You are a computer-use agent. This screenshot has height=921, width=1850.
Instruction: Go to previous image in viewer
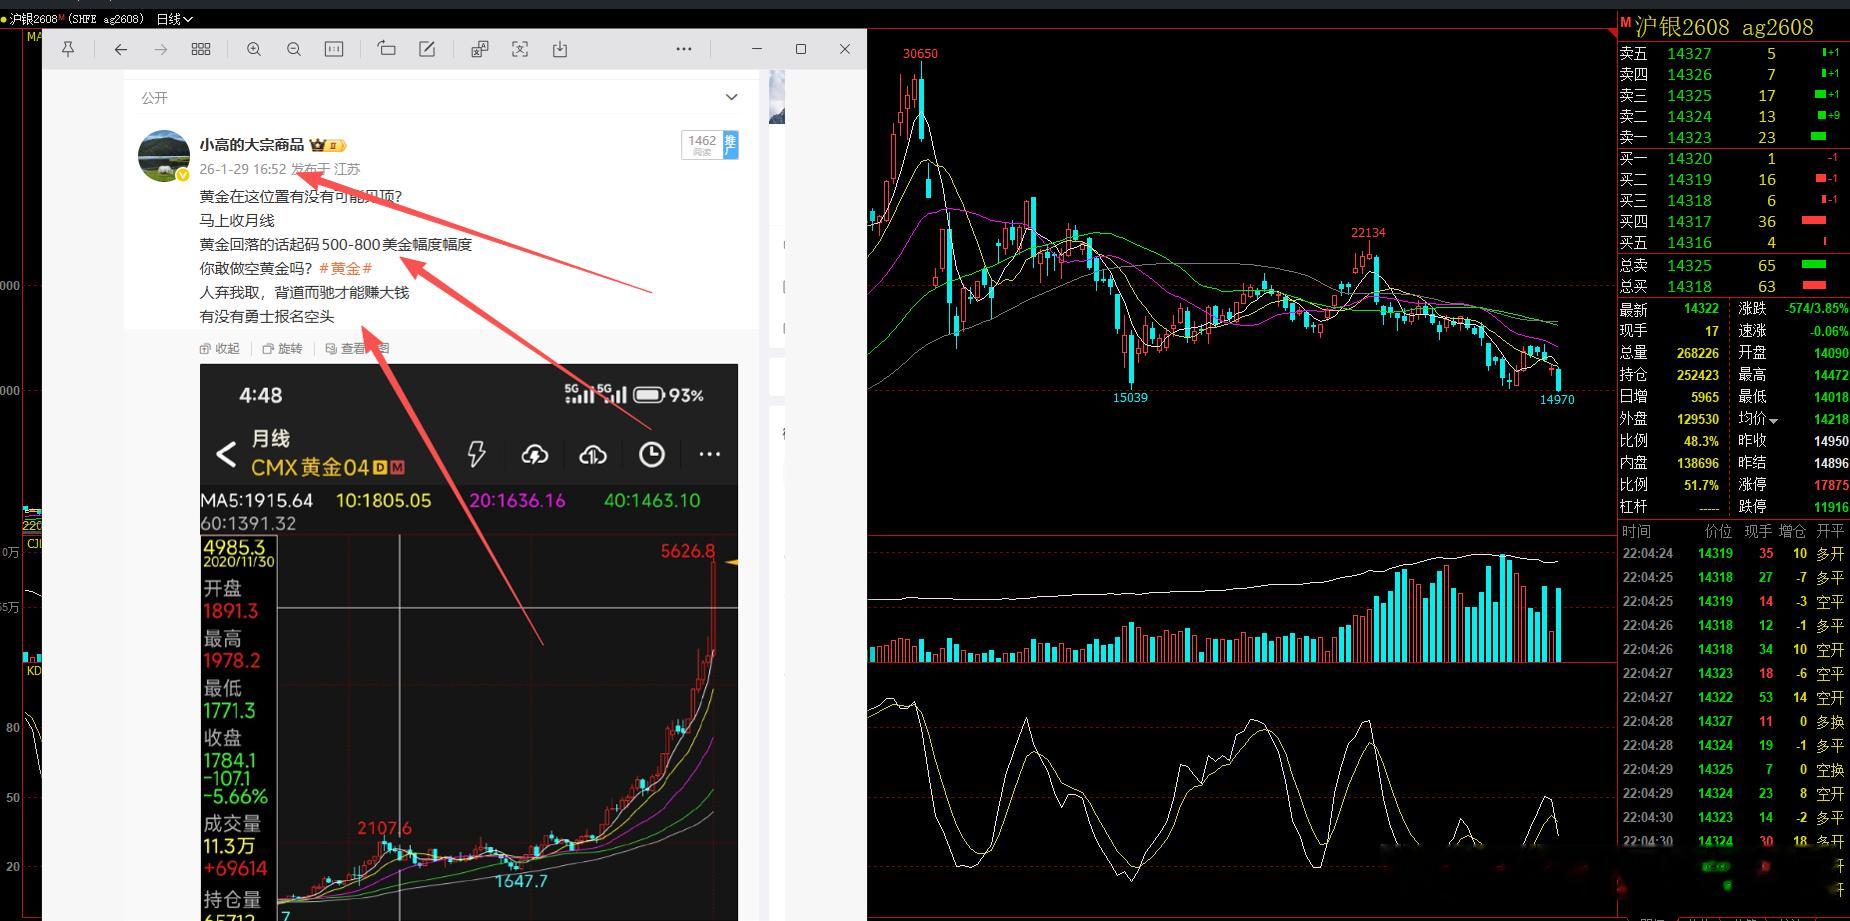pos(121,49)
